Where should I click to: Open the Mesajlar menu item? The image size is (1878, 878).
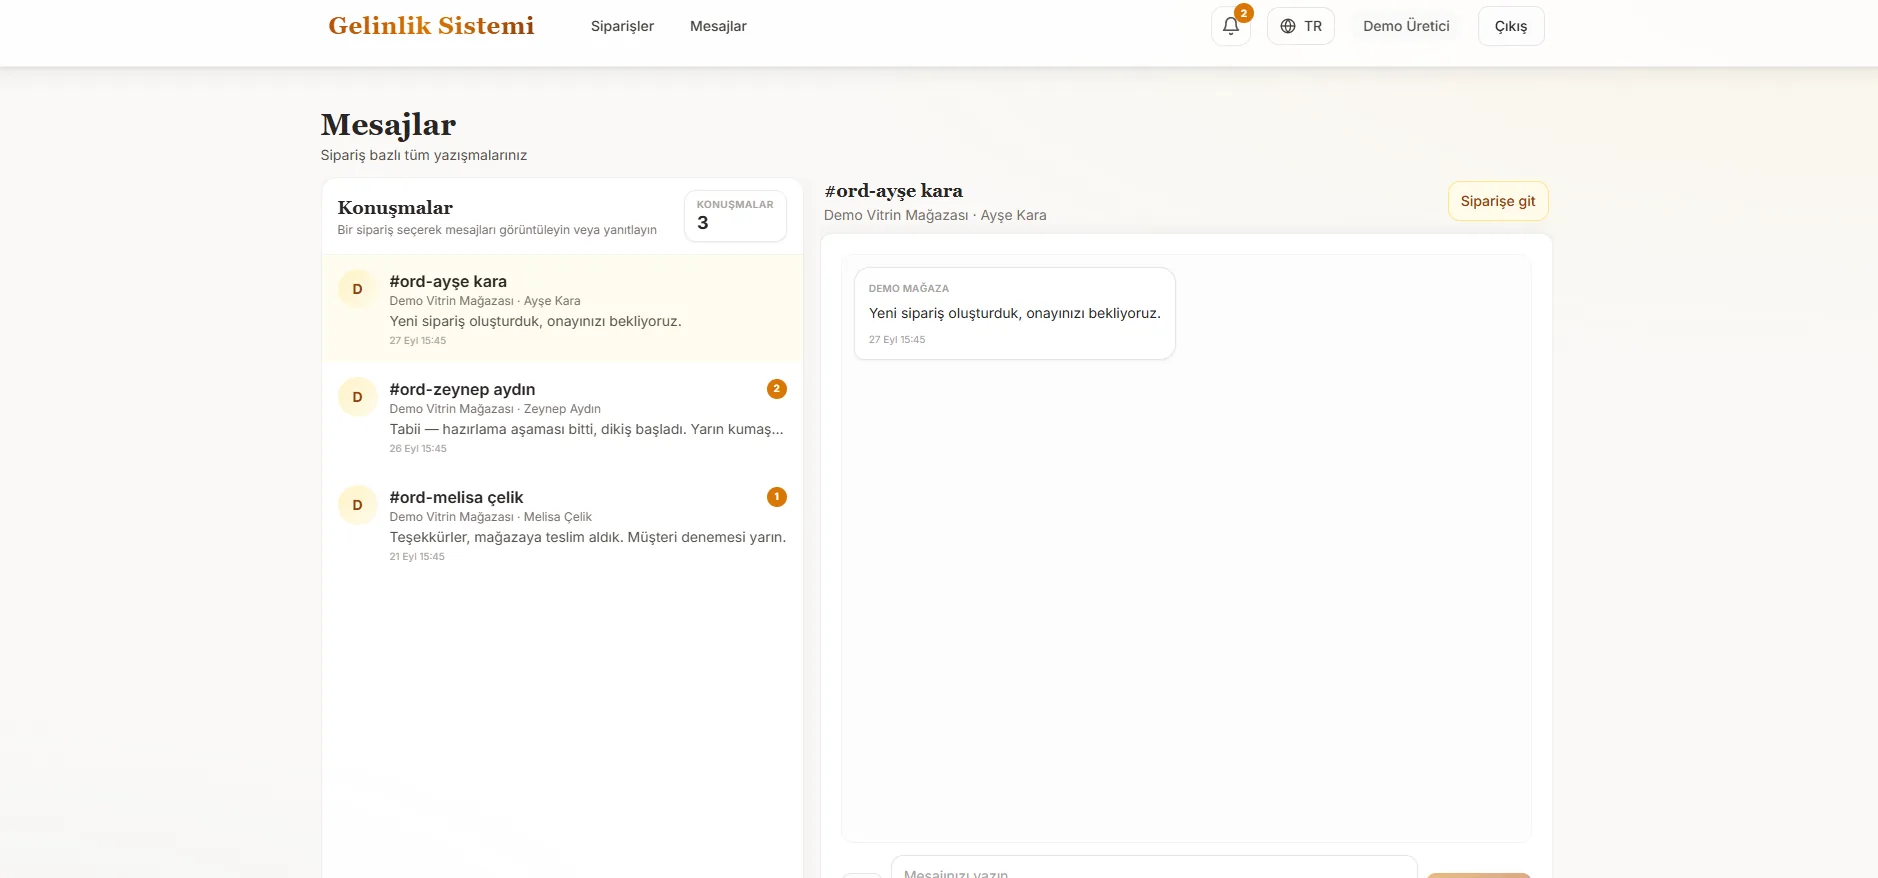click(718, 26)
